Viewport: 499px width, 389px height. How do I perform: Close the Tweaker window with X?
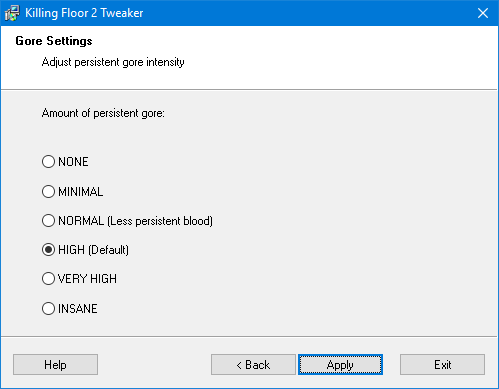point(483,13)
